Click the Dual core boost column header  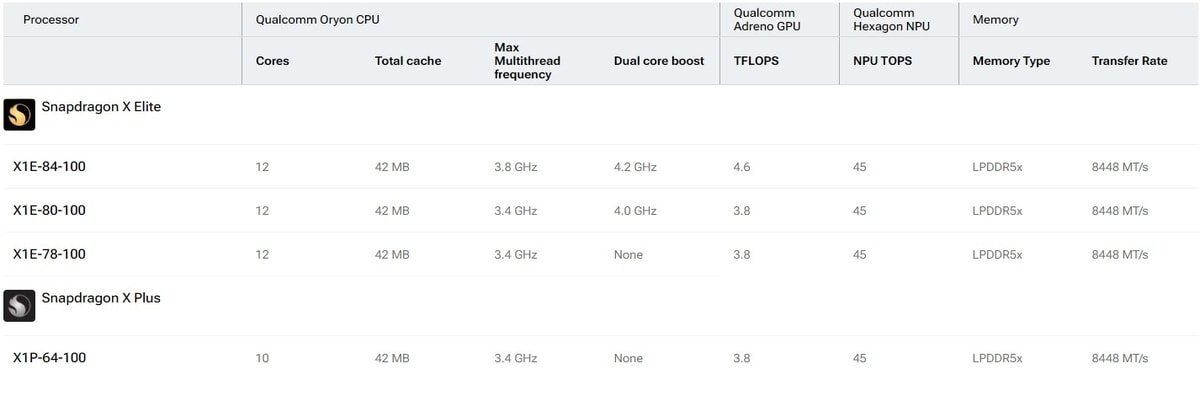[659, 61]
